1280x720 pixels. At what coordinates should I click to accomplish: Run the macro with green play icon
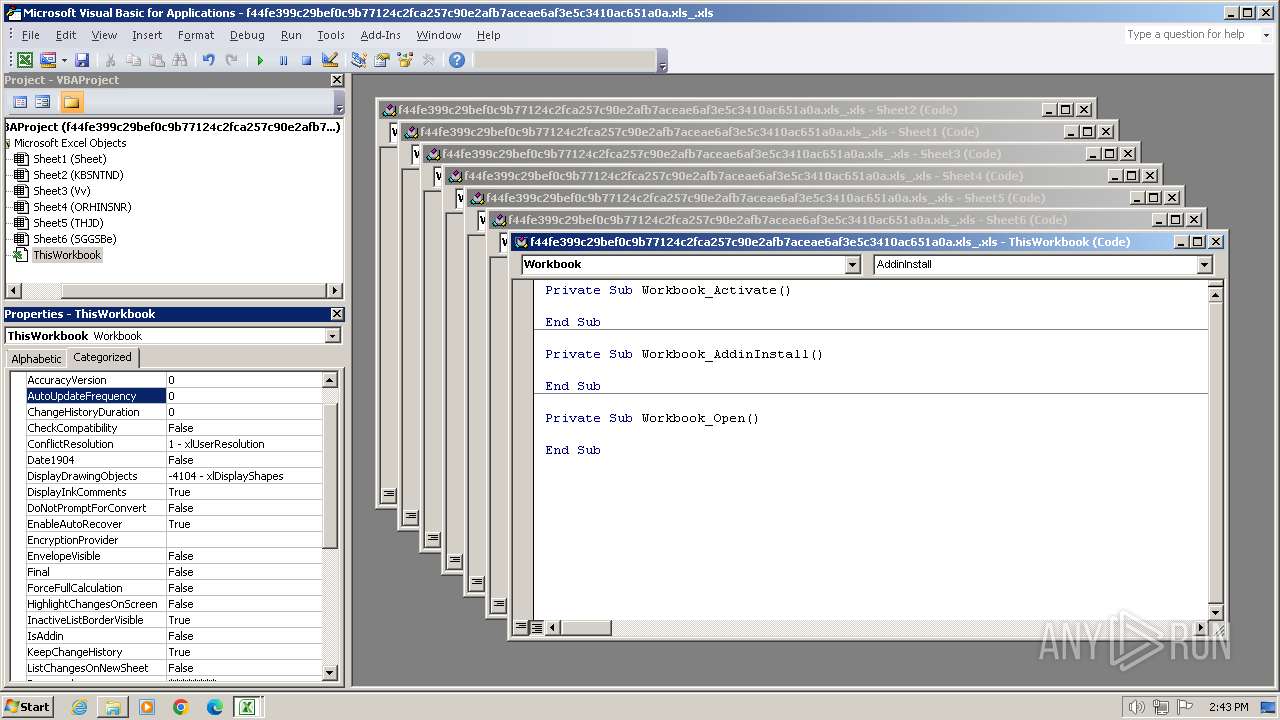260,60
